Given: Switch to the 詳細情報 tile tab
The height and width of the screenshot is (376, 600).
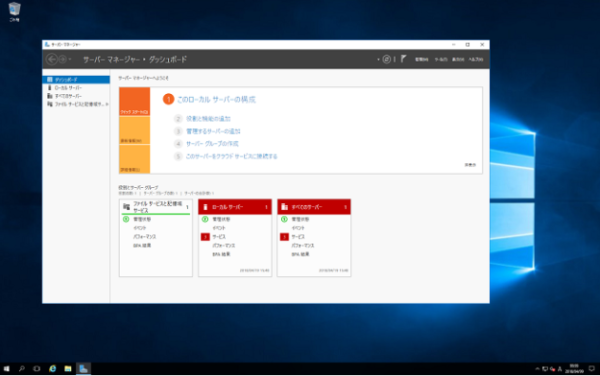Looking at the screenshot, I should [x=134, y=159].
